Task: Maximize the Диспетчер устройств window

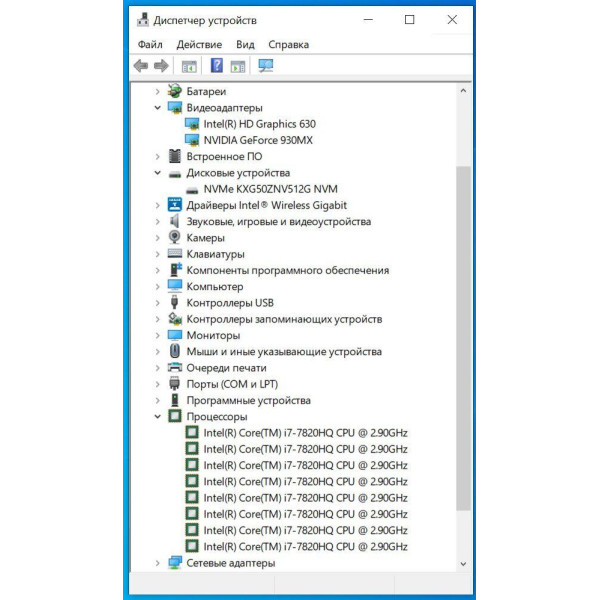Action: pos(409,20)
